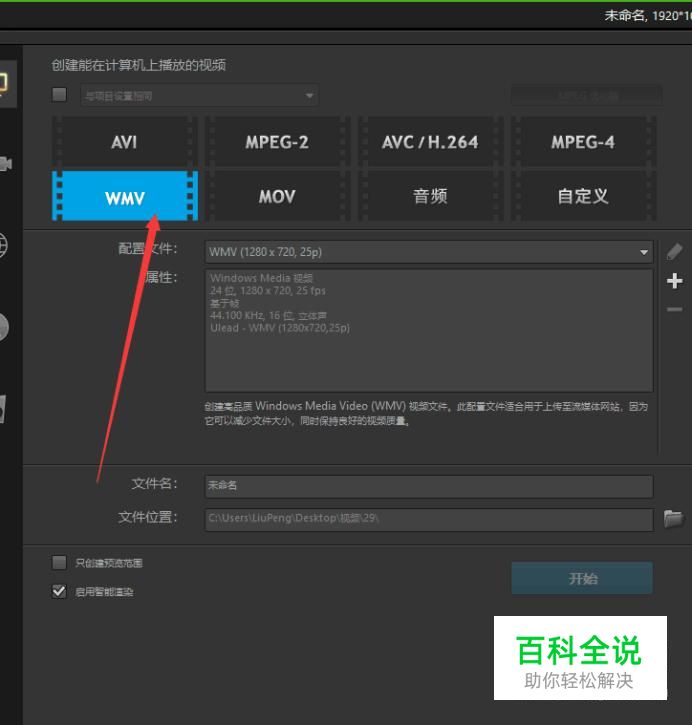This screenshot has height=725, width=692.
Task: Edit profile with the pencil icon
Action: [674, 252]
